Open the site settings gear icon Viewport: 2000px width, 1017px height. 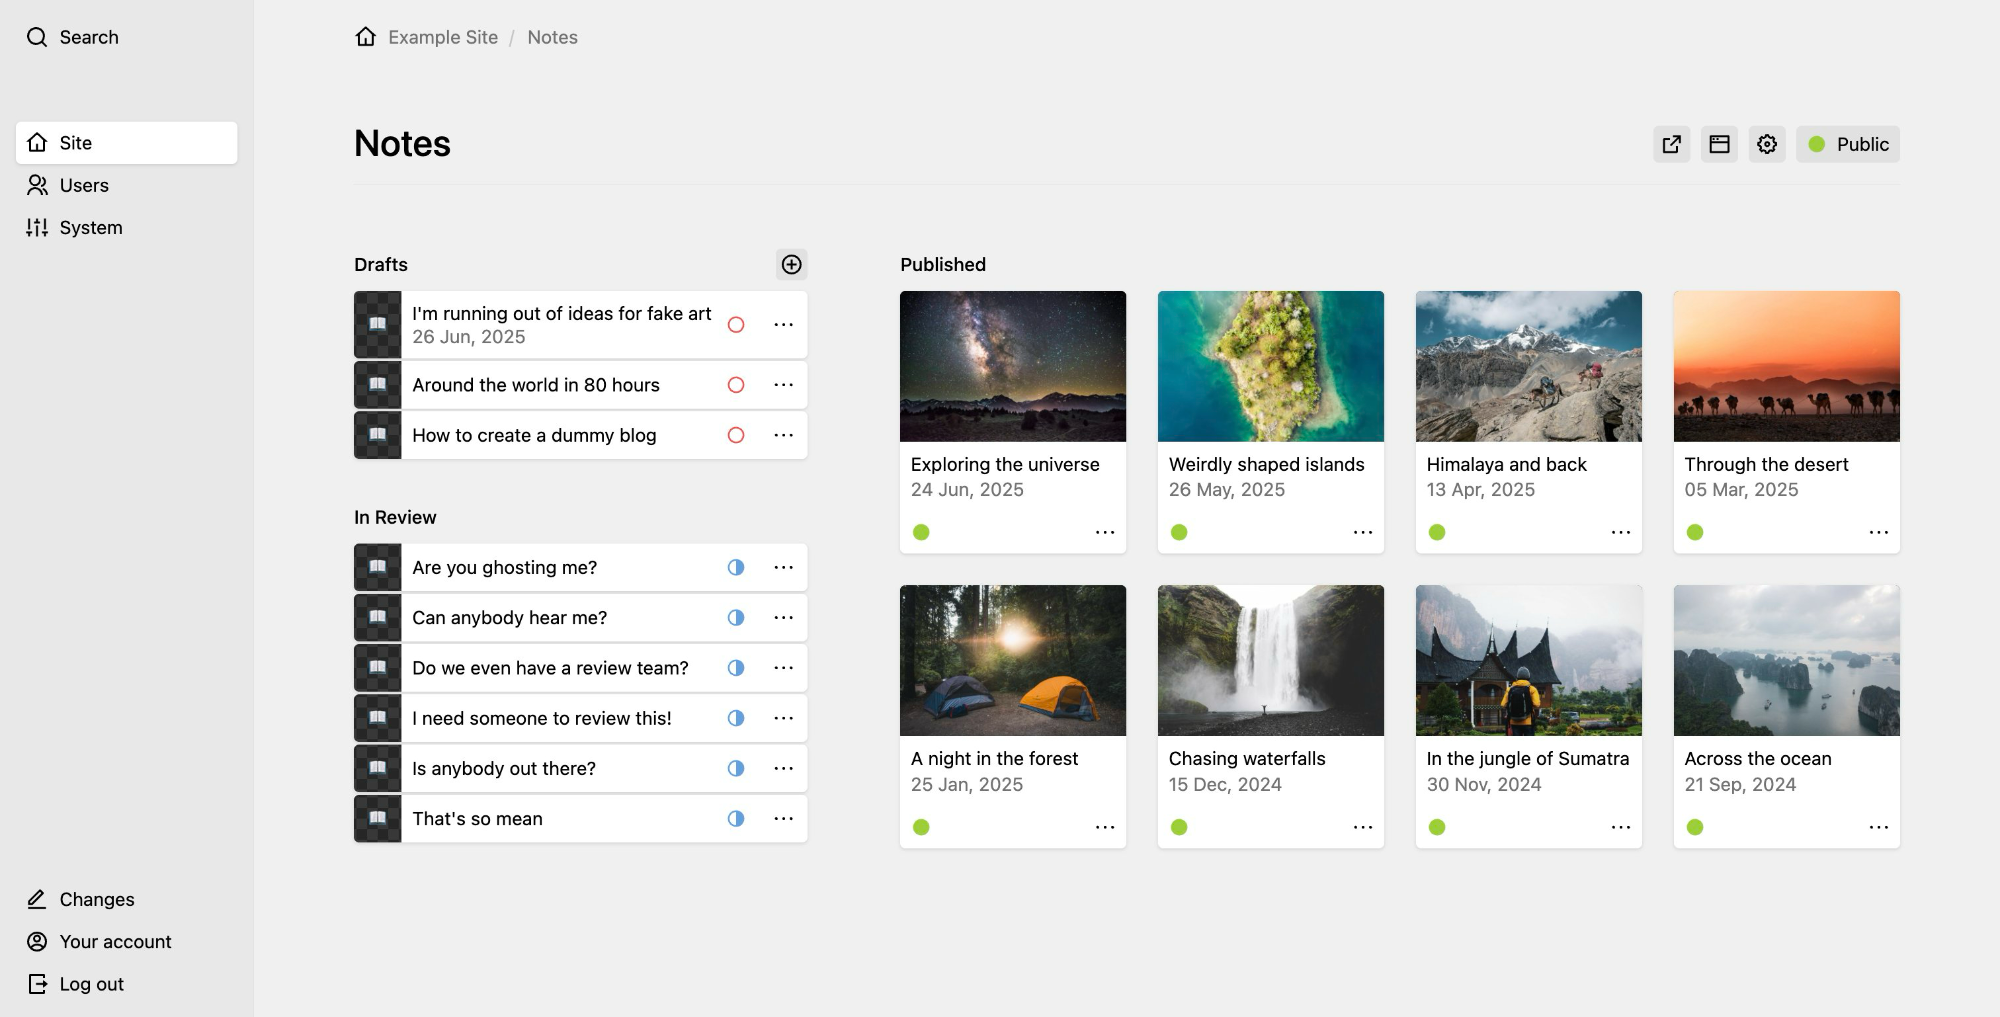pyautogui.click(x=1766, y=144)
